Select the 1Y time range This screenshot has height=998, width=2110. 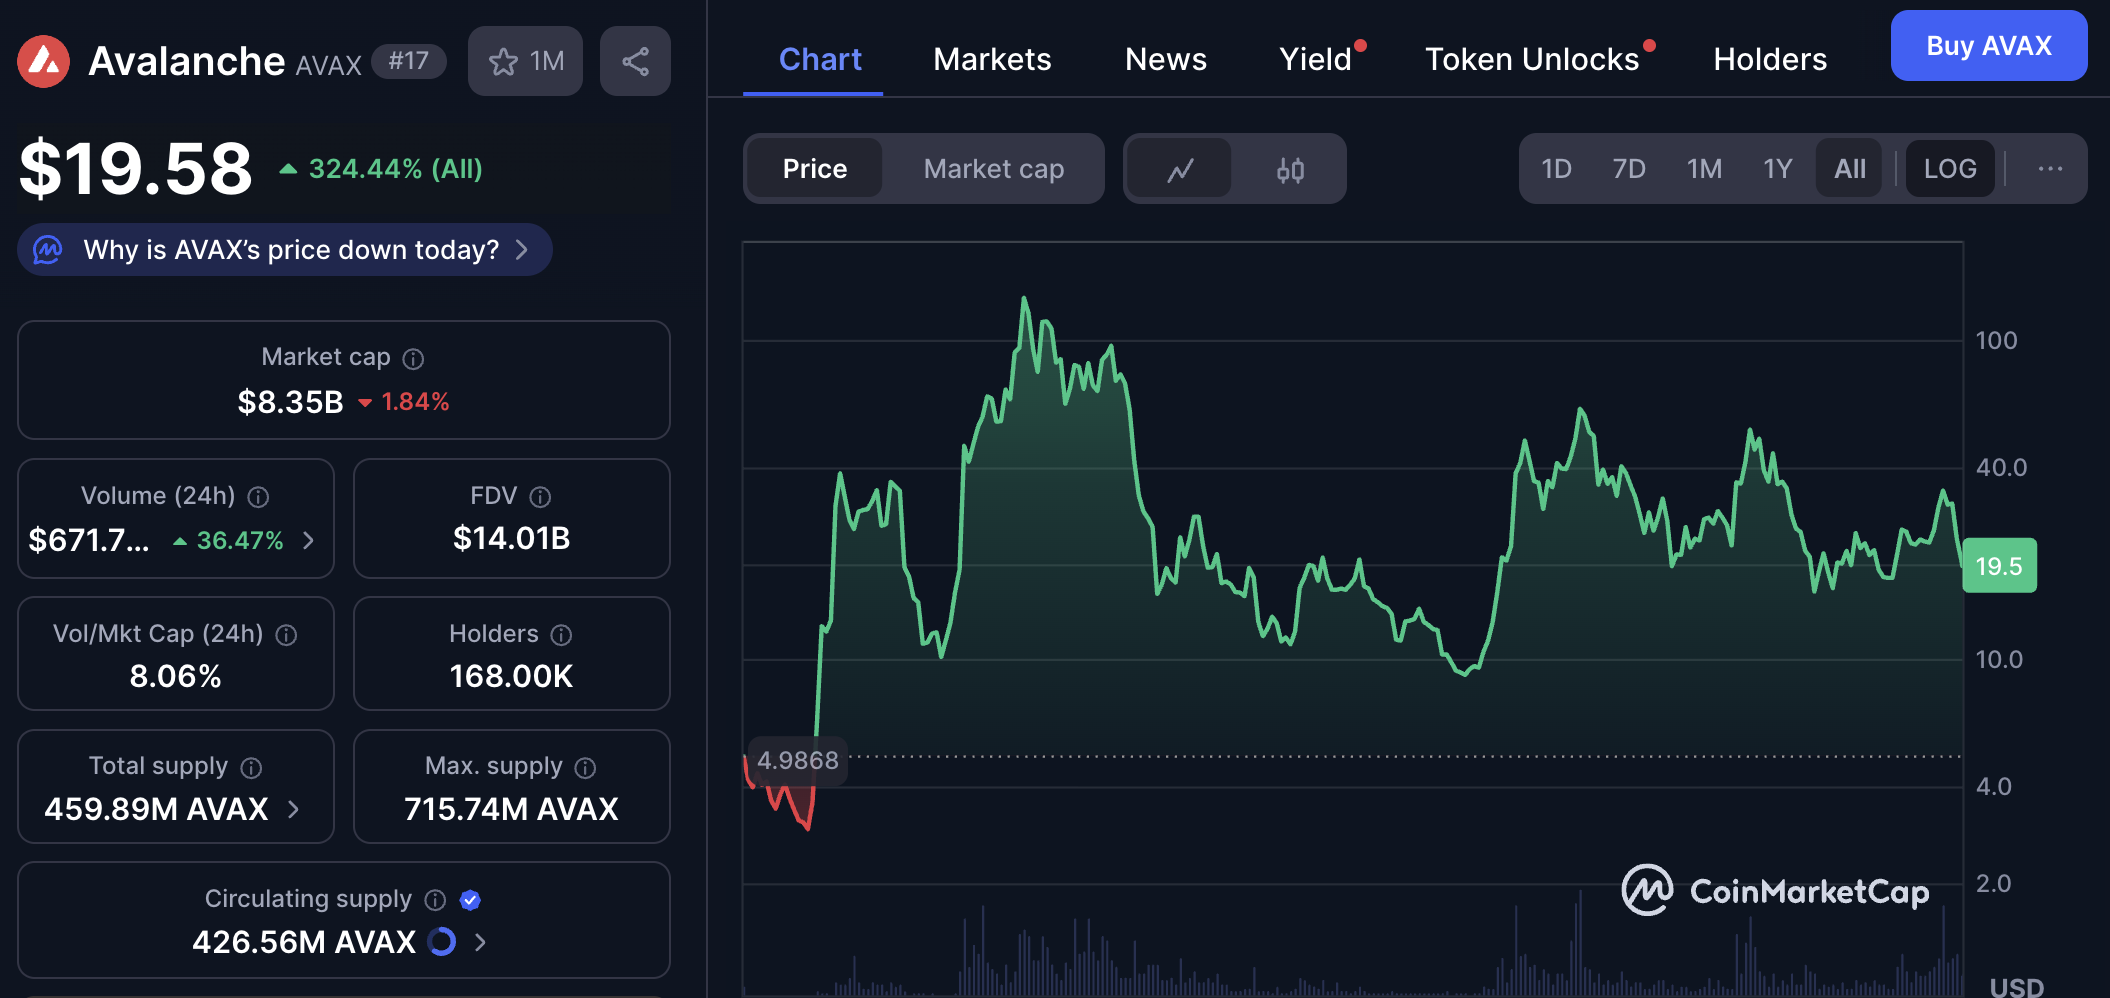tap(1777, 169)
